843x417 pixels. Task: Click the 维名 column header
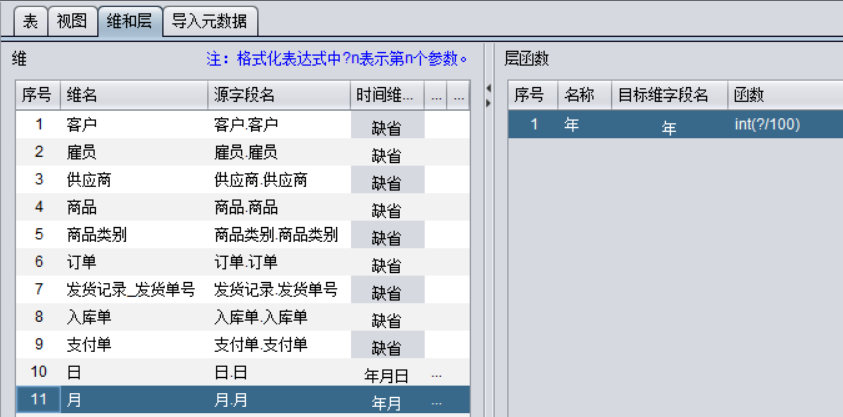pyautogui.click(x=134, y=95)
